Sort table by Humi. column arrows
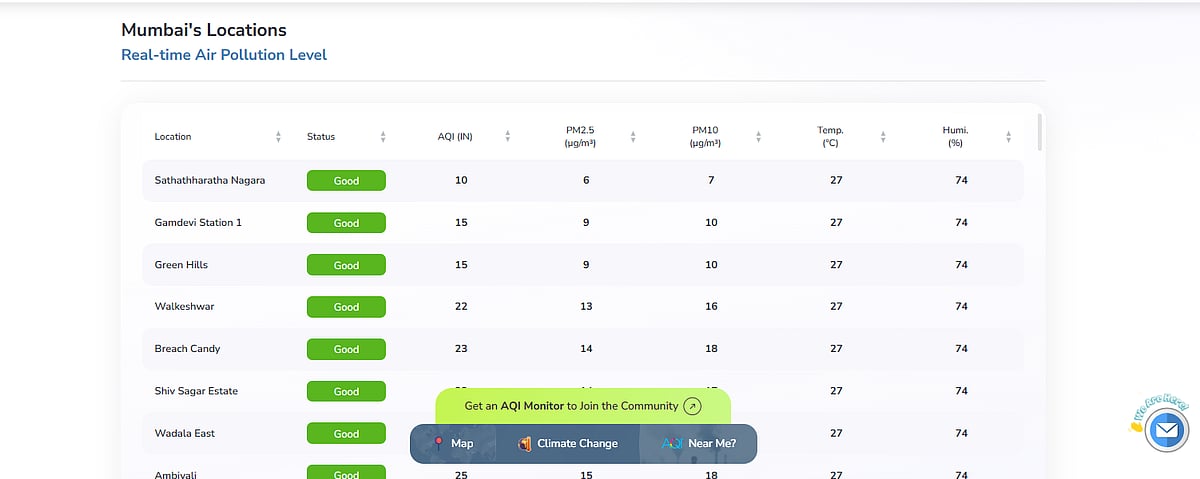The height and width of the screenshot is (479, 1200). 1008,137
